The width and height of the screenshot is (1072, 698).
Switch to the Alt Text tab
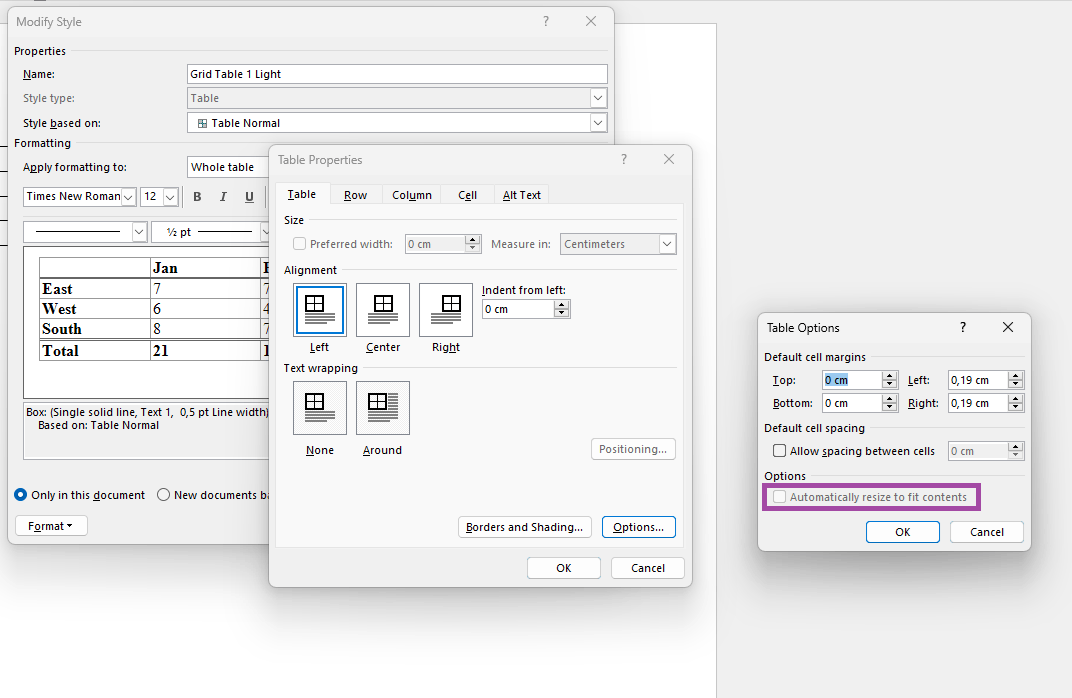522,195
